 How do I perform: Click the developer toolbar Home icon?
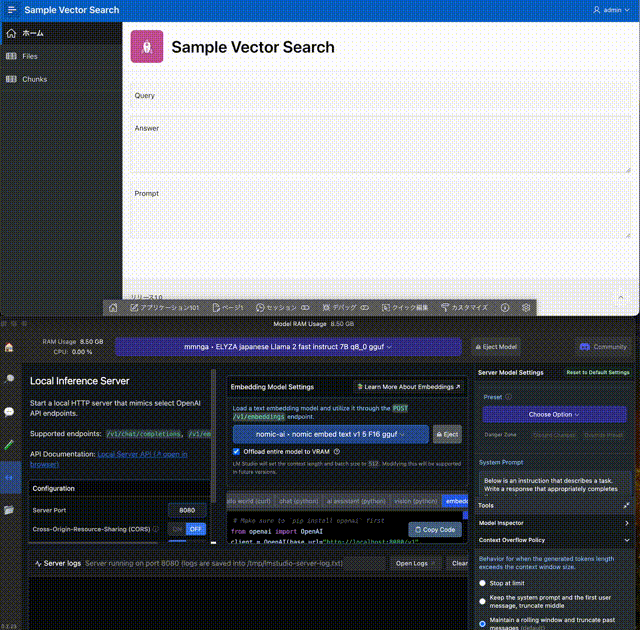tap(113, 308)
